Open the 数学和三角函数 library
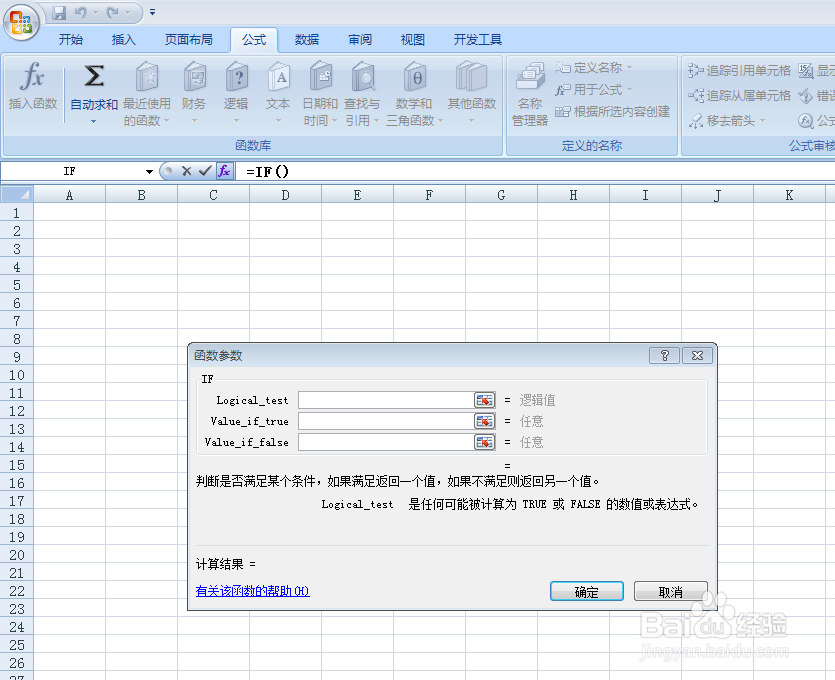 tap(414, 94)
